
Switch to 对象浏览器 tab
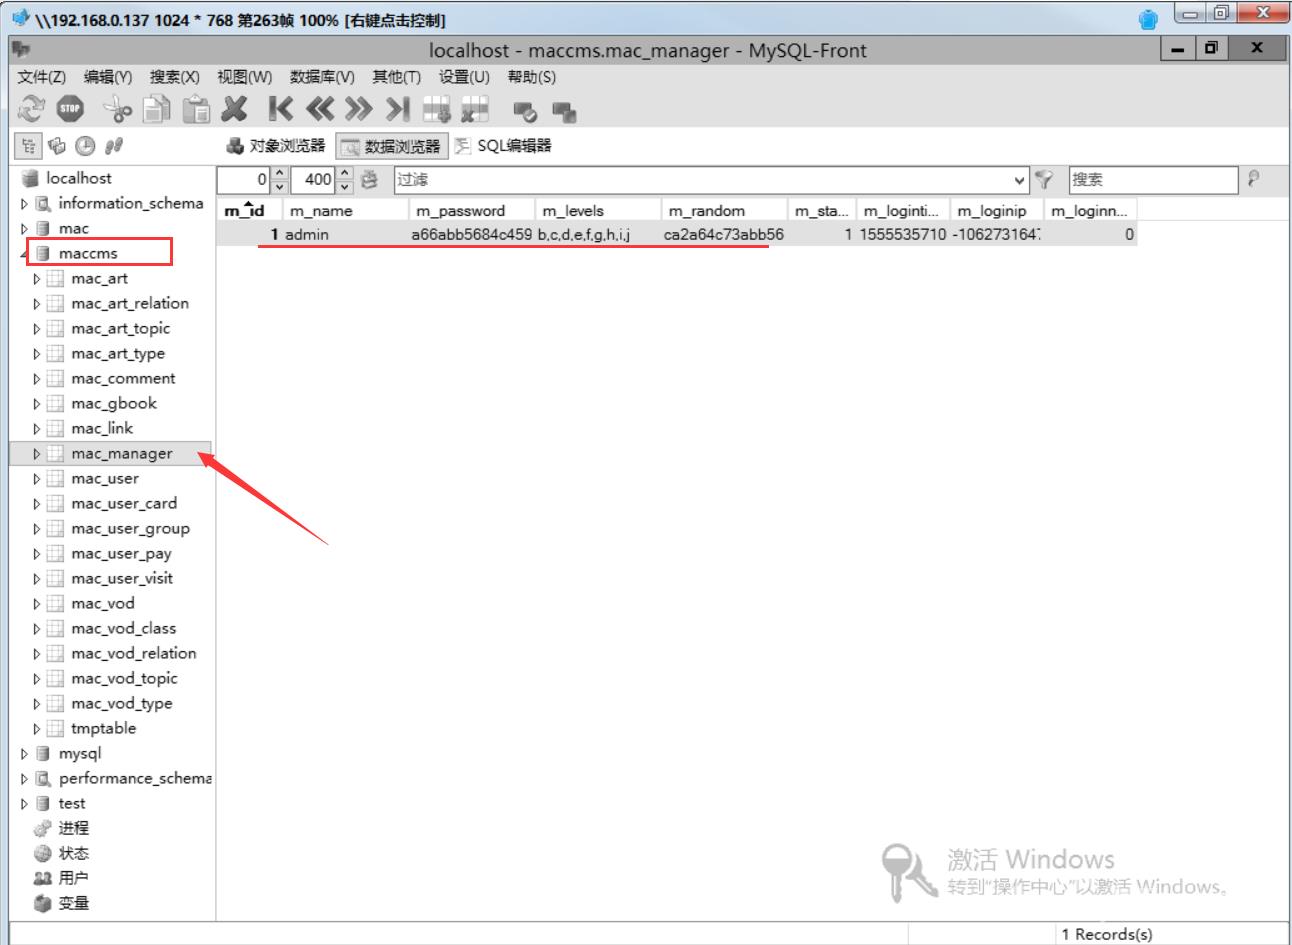point(276,146)
